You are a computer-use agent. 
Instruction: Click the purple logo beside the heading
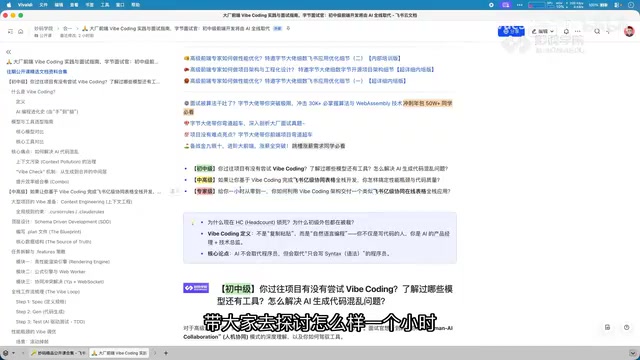point(196,288)
